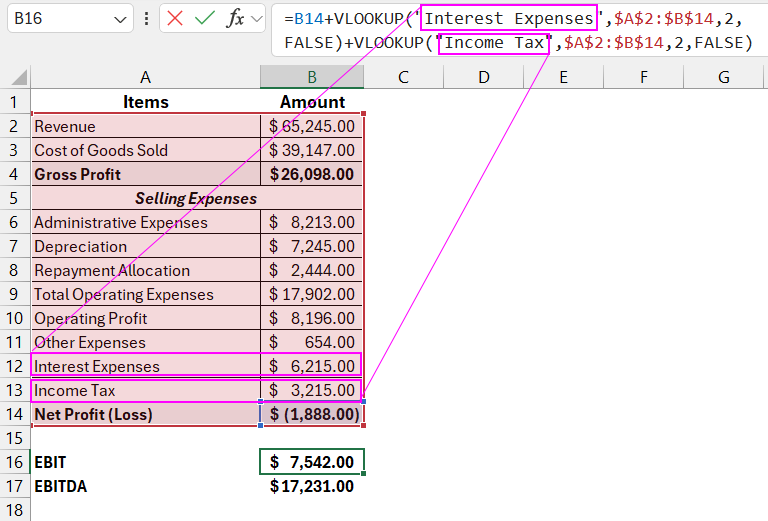This screenshot has width=768, height=521.
Task: Click the 'Amount' header cell
Action: point(312,102)
